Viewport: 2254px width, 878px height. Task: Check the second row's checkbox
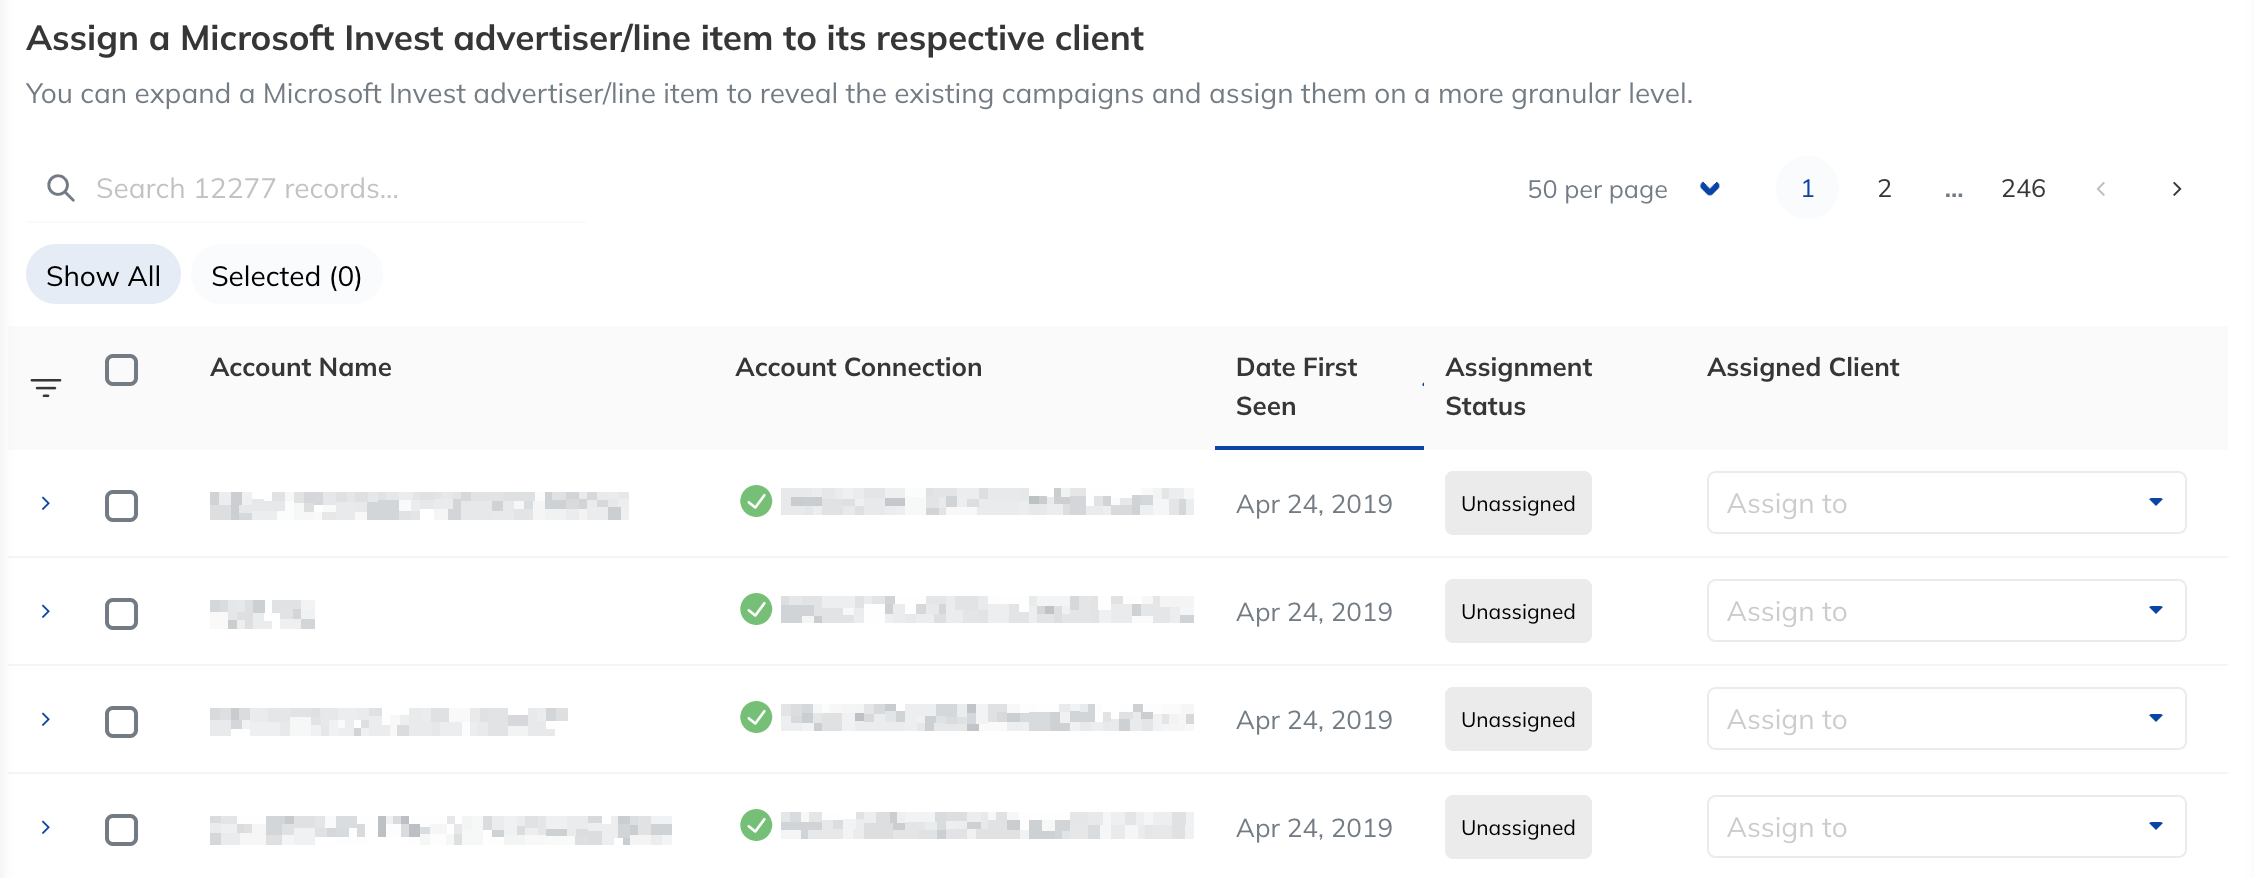tap(121, 614)
